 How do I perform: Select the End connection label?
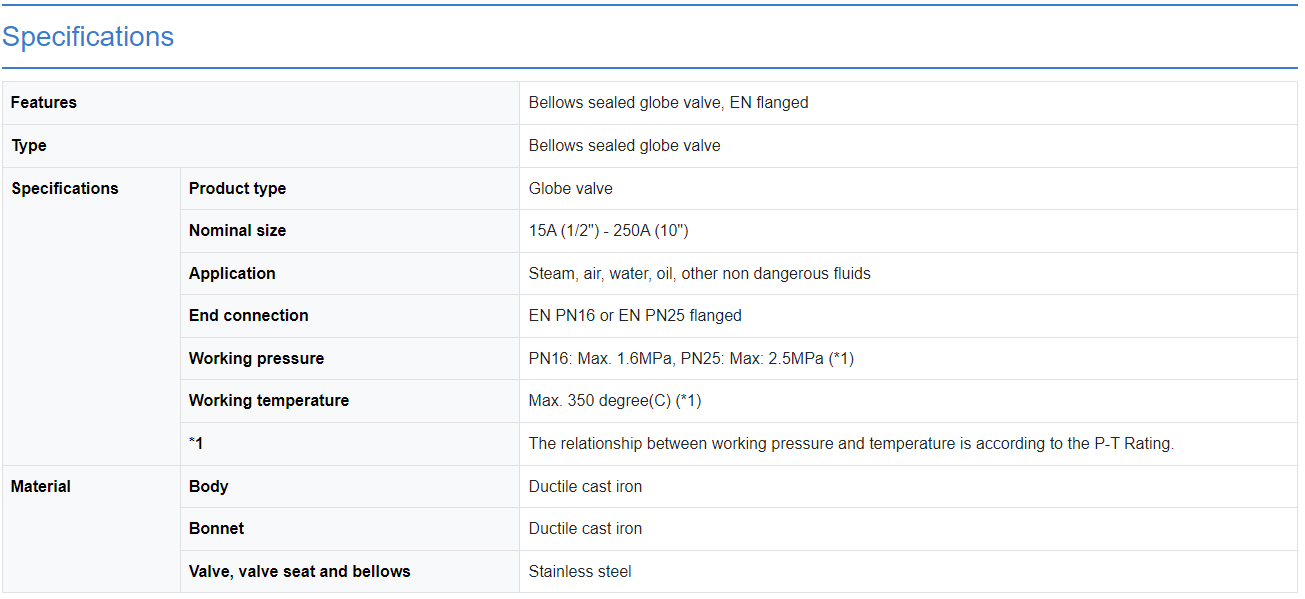click(x=248, y=316)
